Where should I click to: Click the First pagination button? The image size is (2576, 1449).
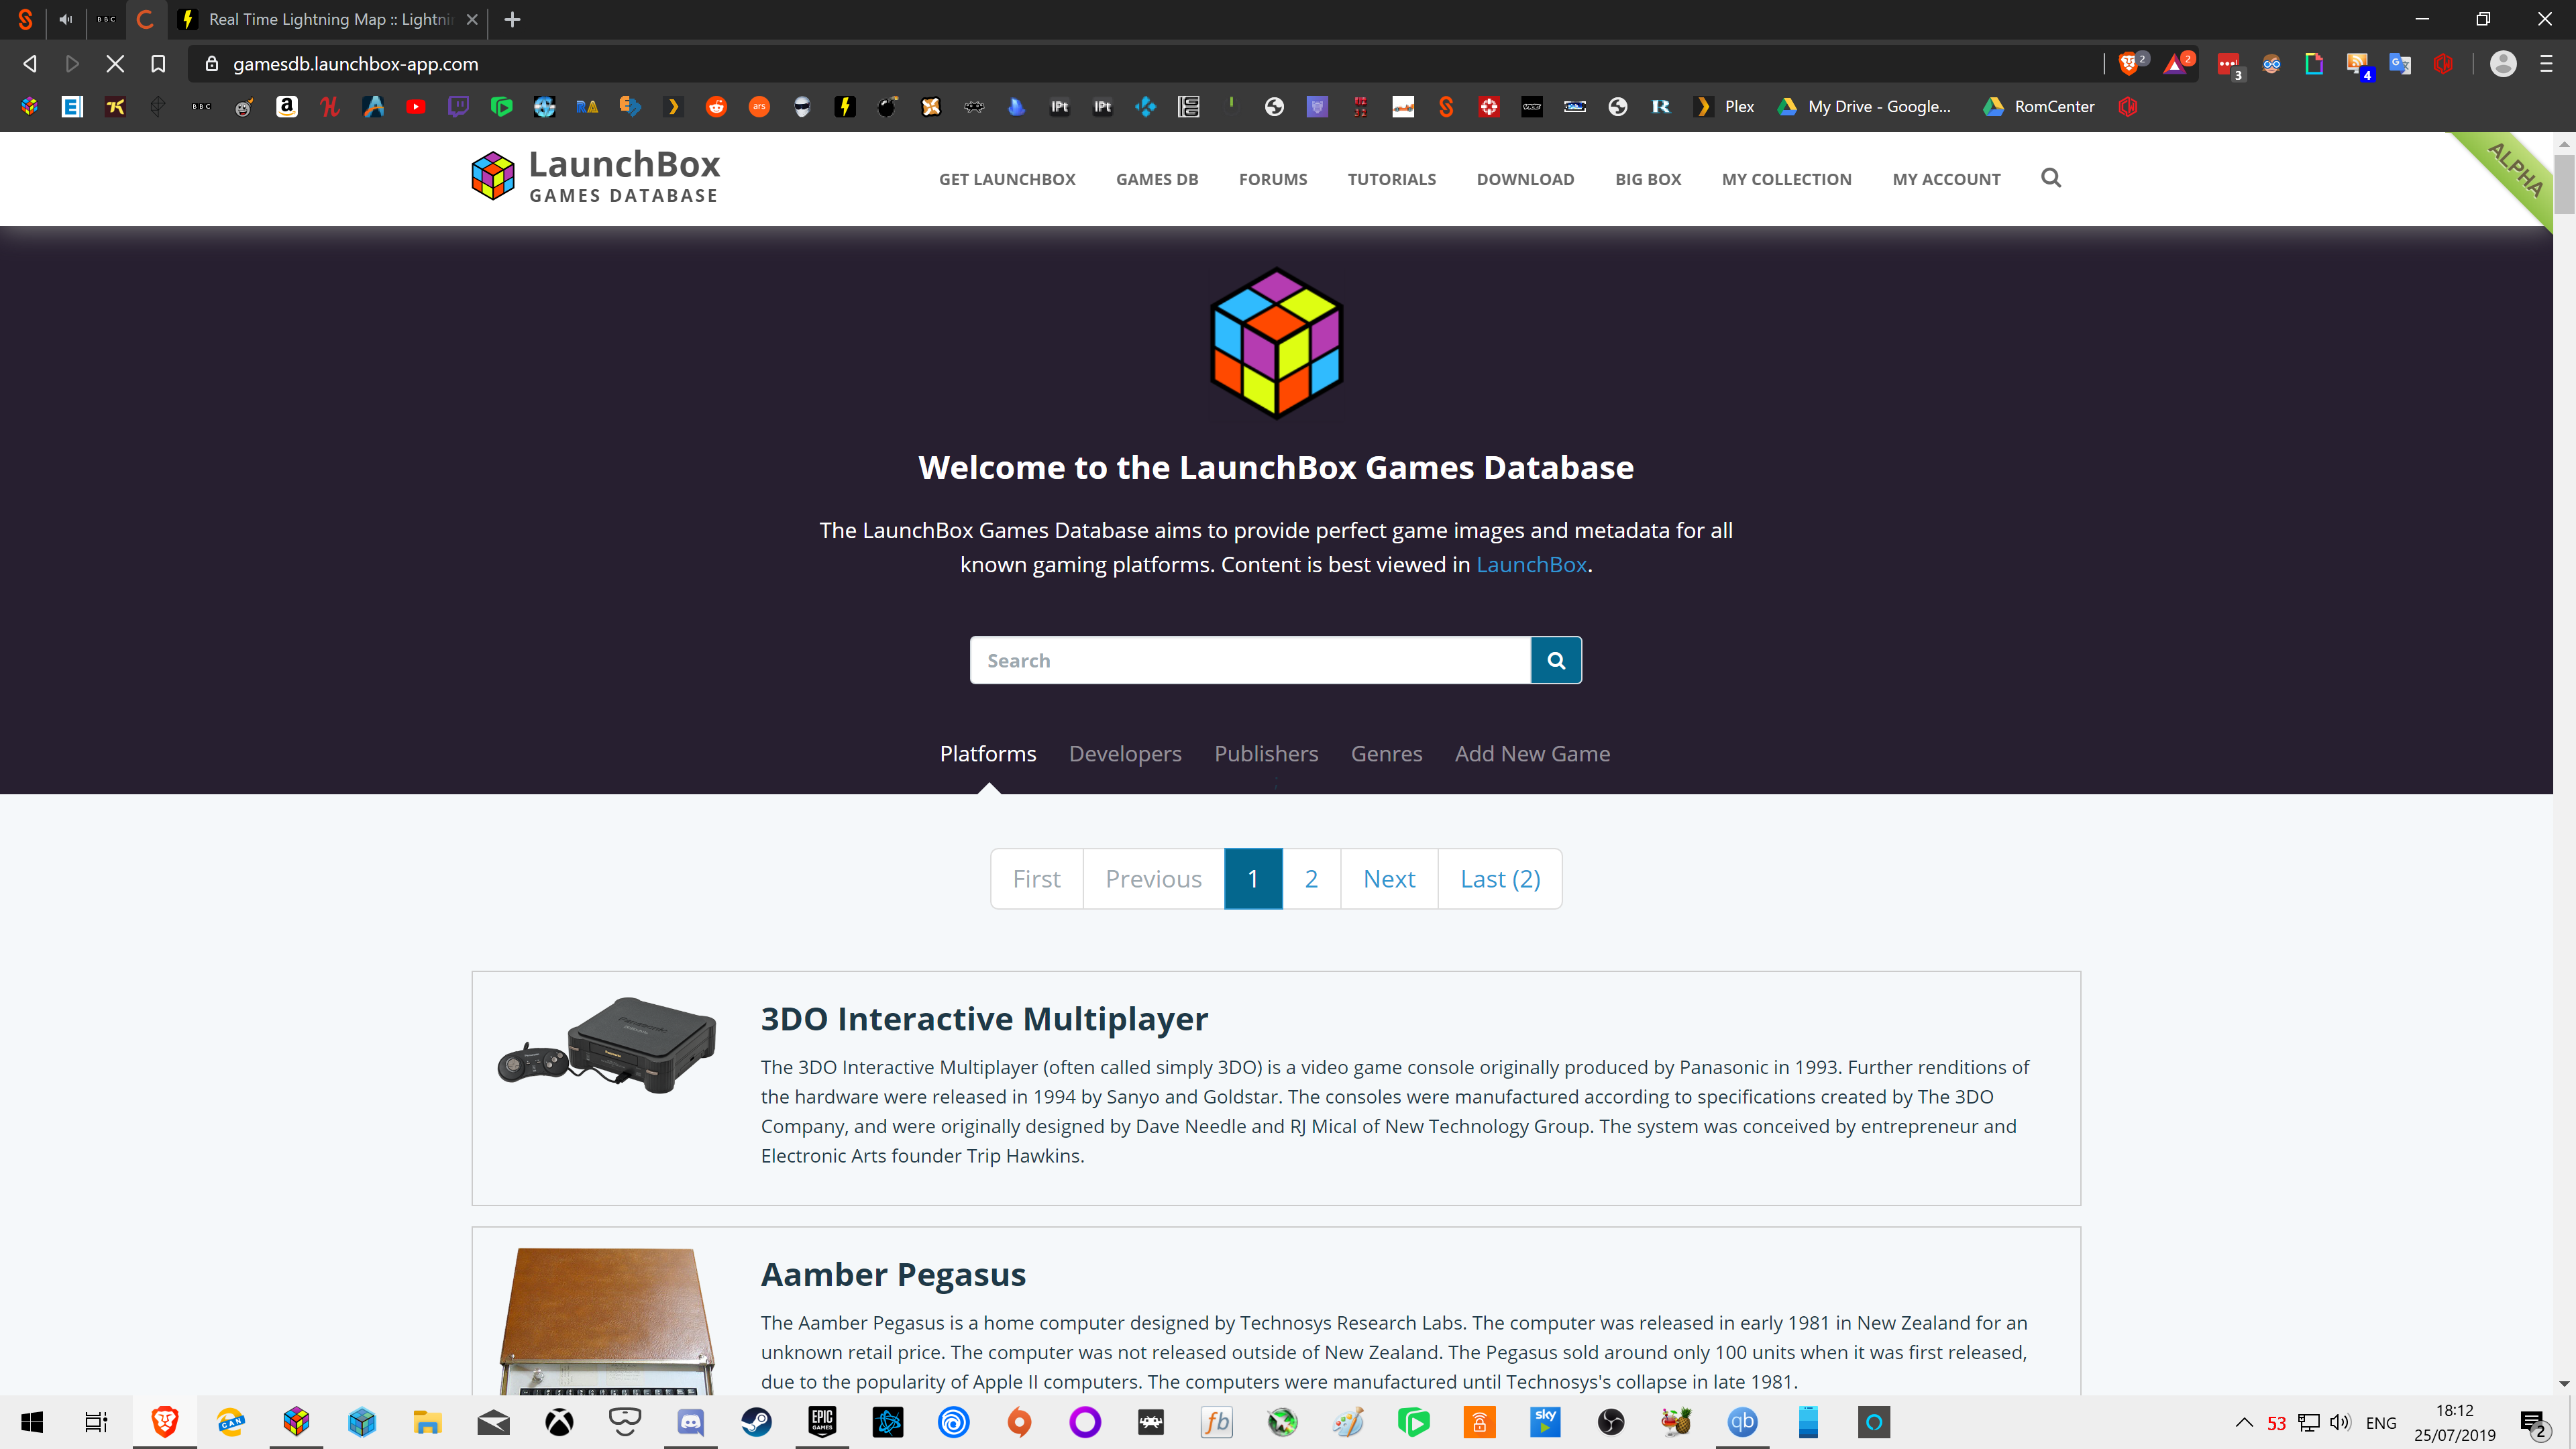1036,878
